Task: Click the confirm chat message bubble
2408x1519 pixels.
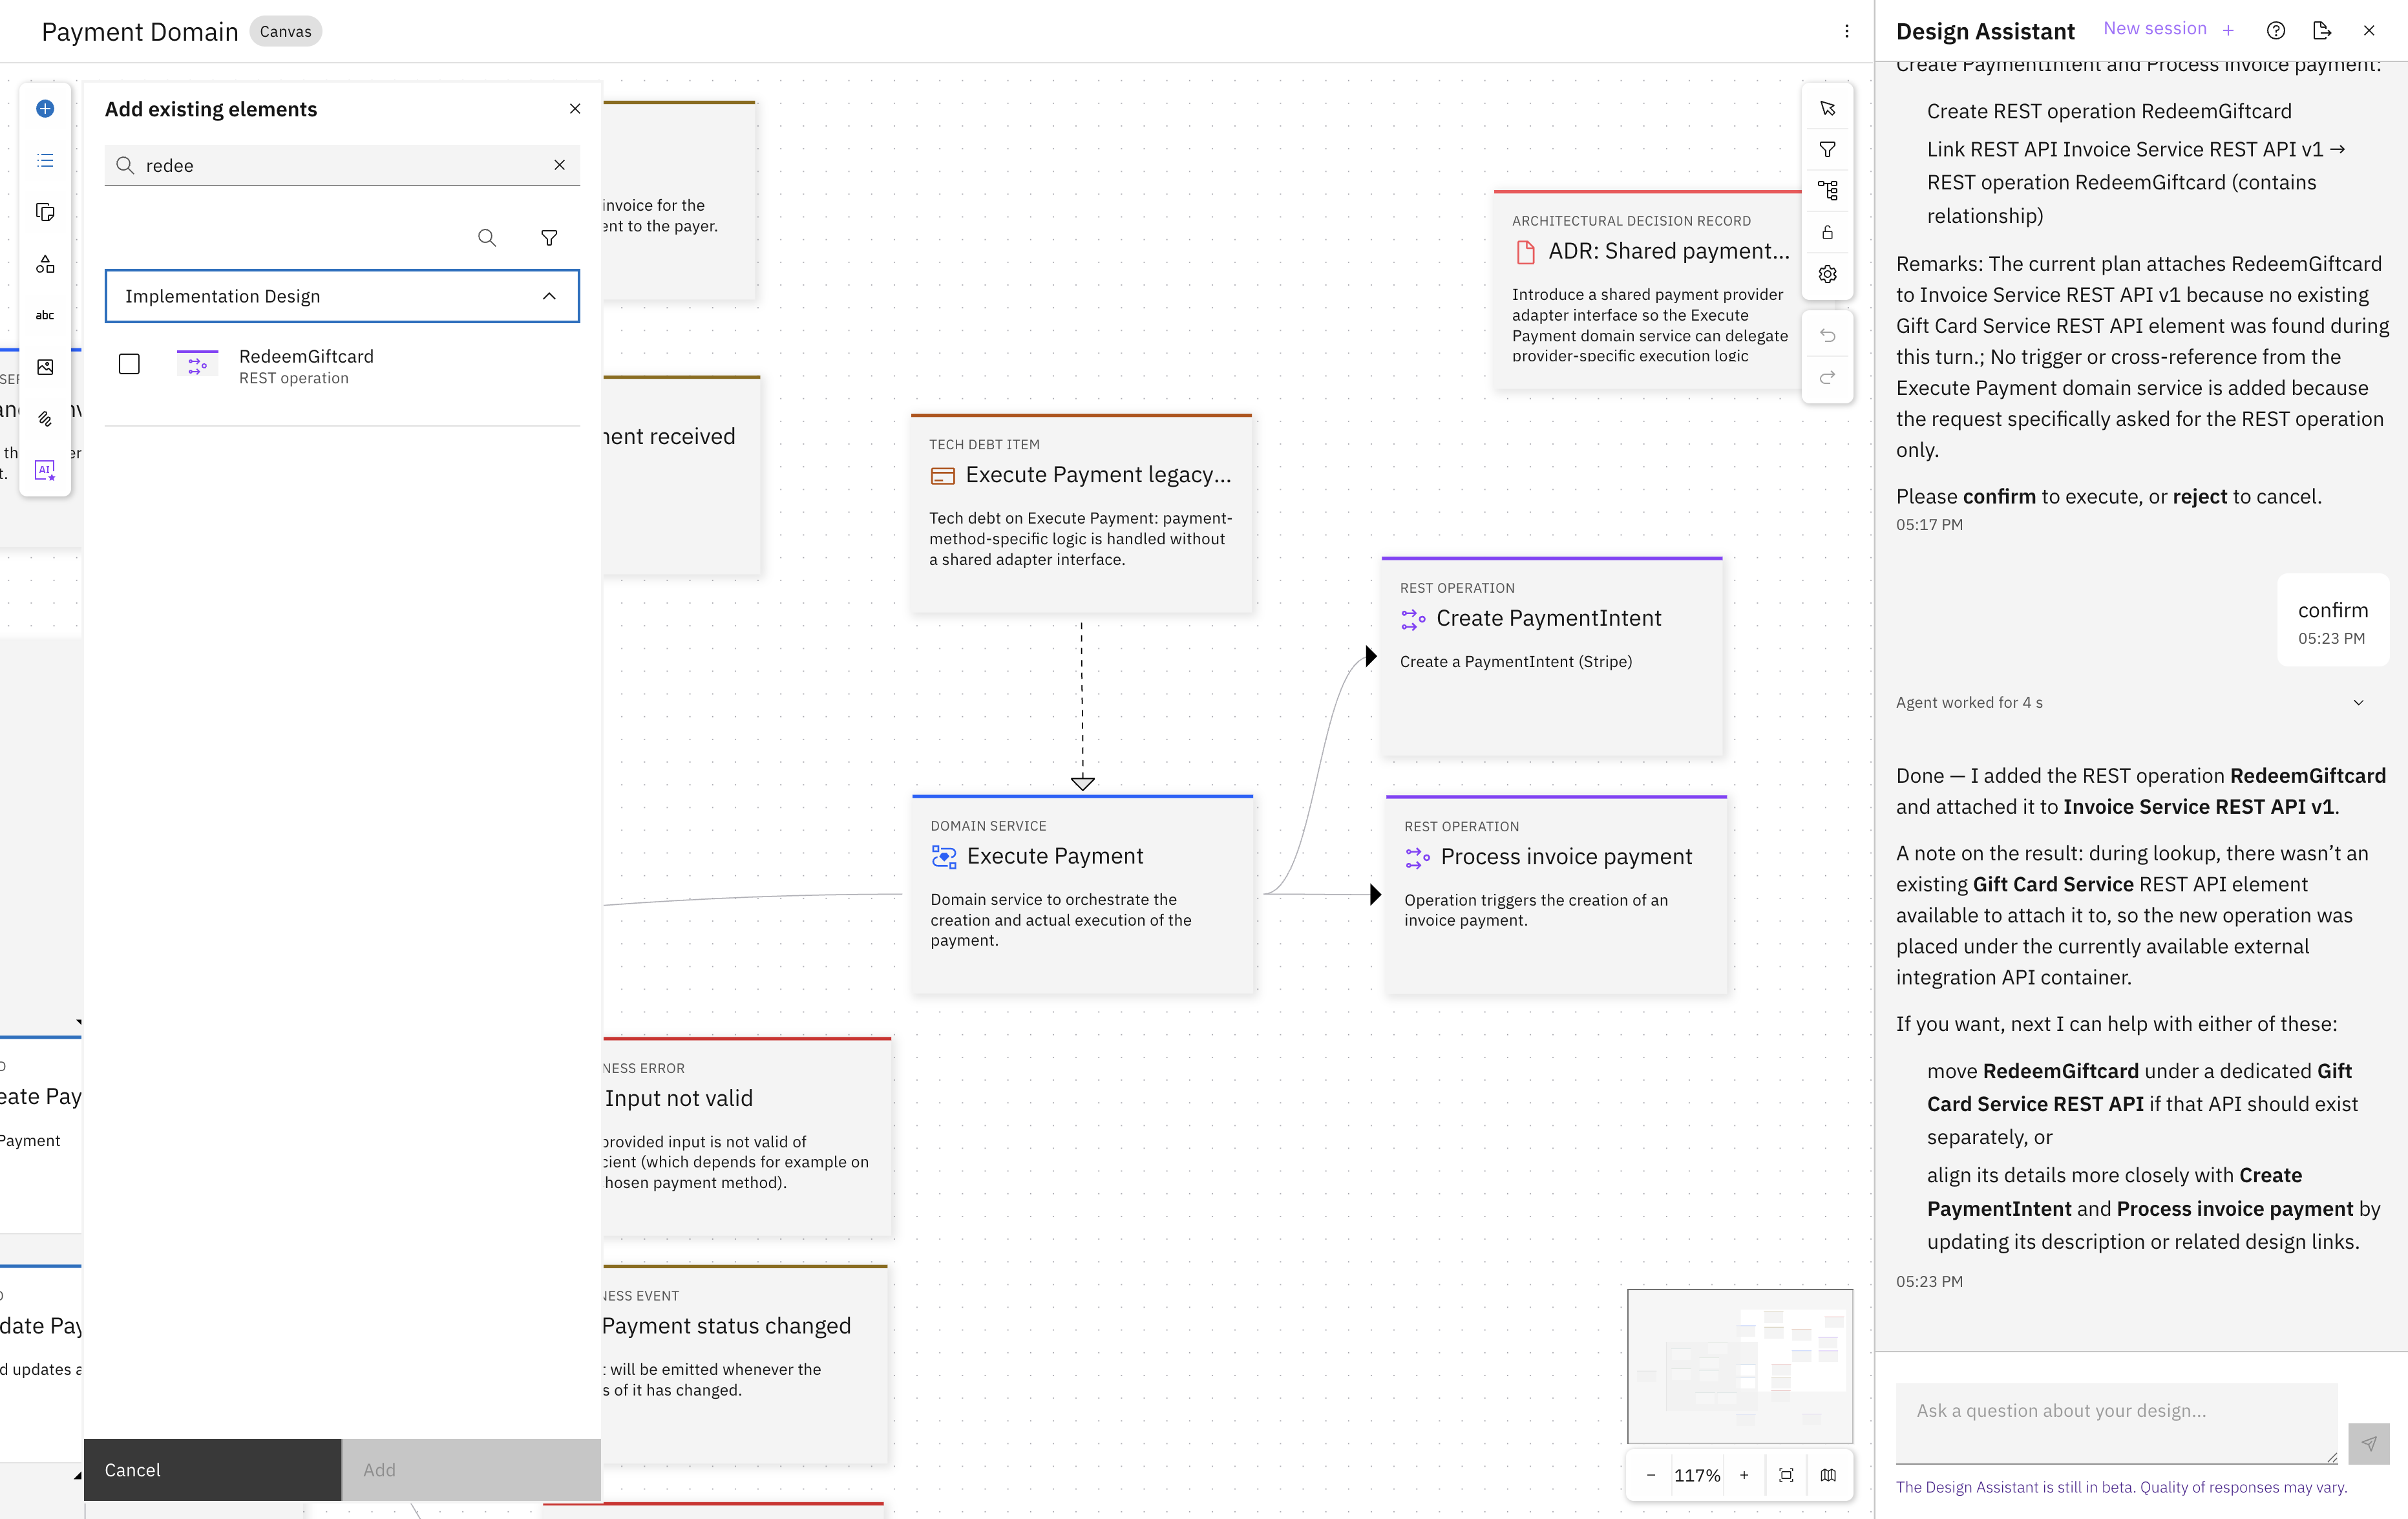Action: (2333, 620)
